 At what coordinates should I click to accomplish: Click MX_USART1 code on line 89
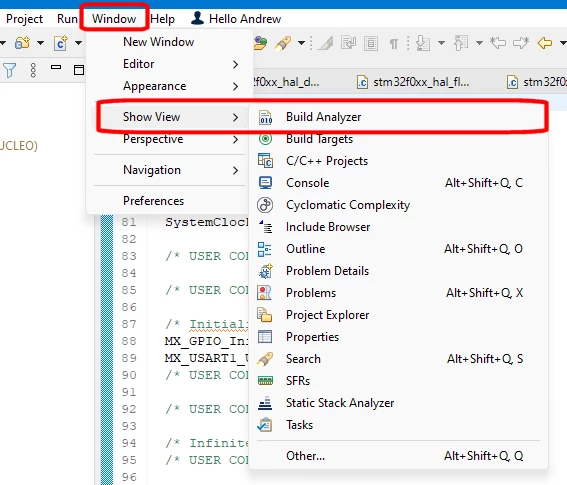(x=206, y=358)
